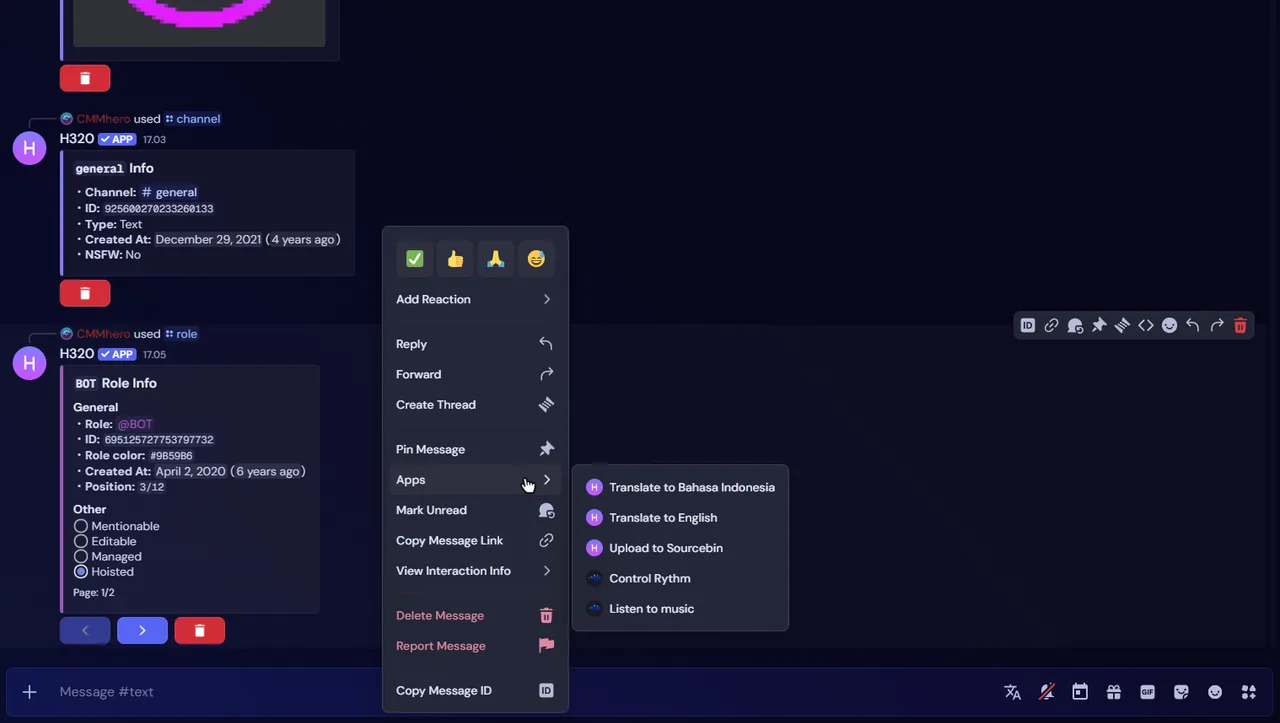Click the Copy Message ID icon in hover toolbar
Viewport: 1280px width, 723px height.
click(x=1027, y=325)
